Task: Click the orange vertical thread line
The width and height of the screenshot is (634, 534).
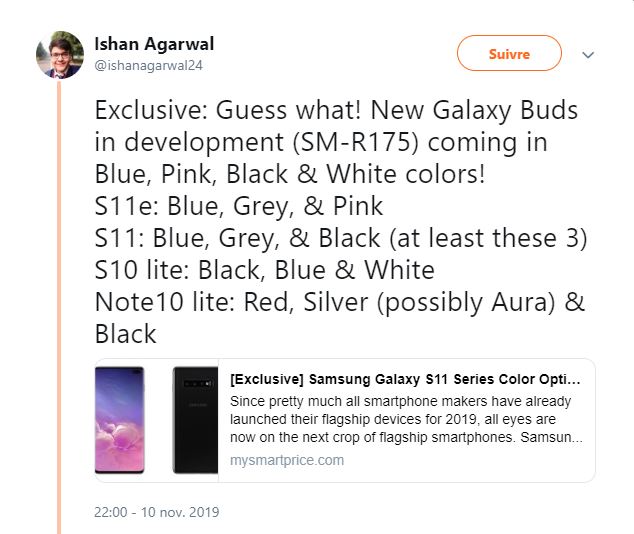Action: pos(59,300)
